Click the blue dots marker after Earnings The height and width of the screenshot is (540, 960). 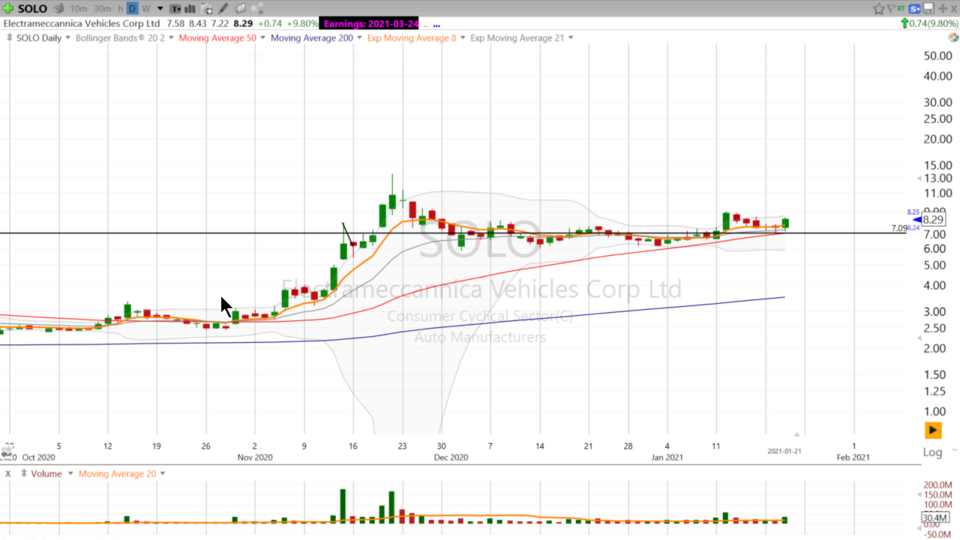coord(437,25)
